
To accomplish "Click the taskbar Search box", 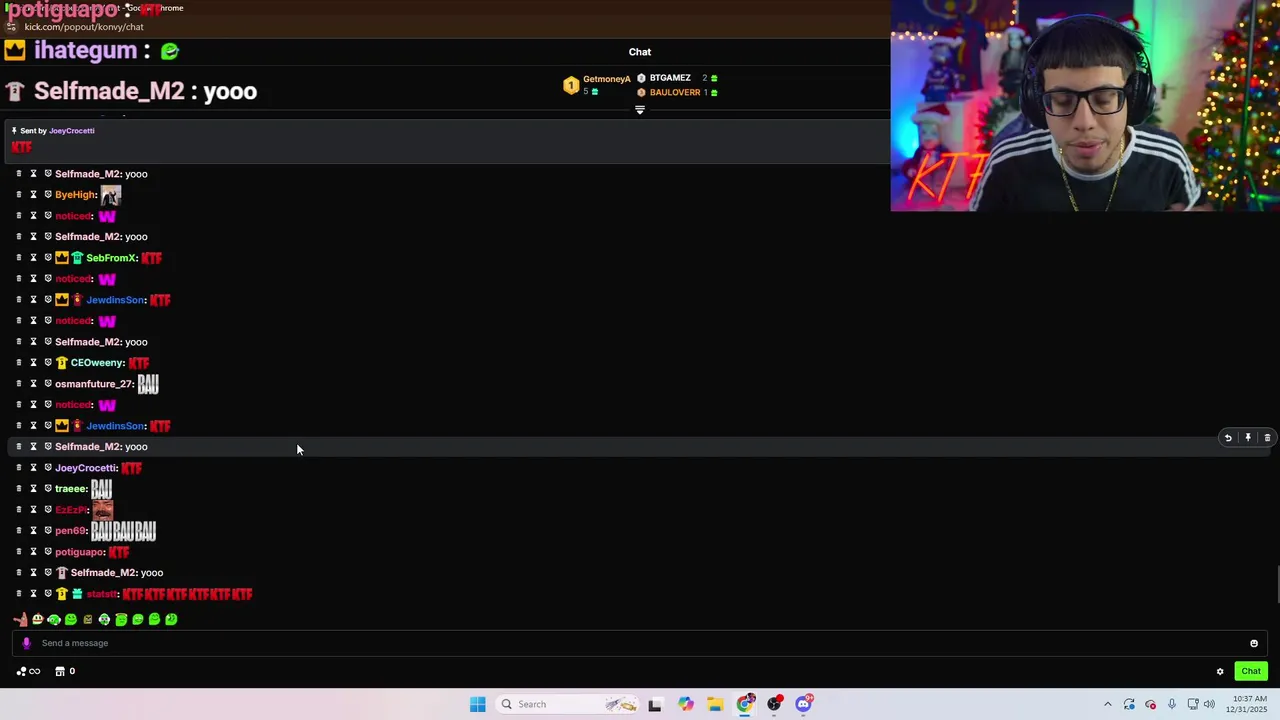I will pos(567,704).
